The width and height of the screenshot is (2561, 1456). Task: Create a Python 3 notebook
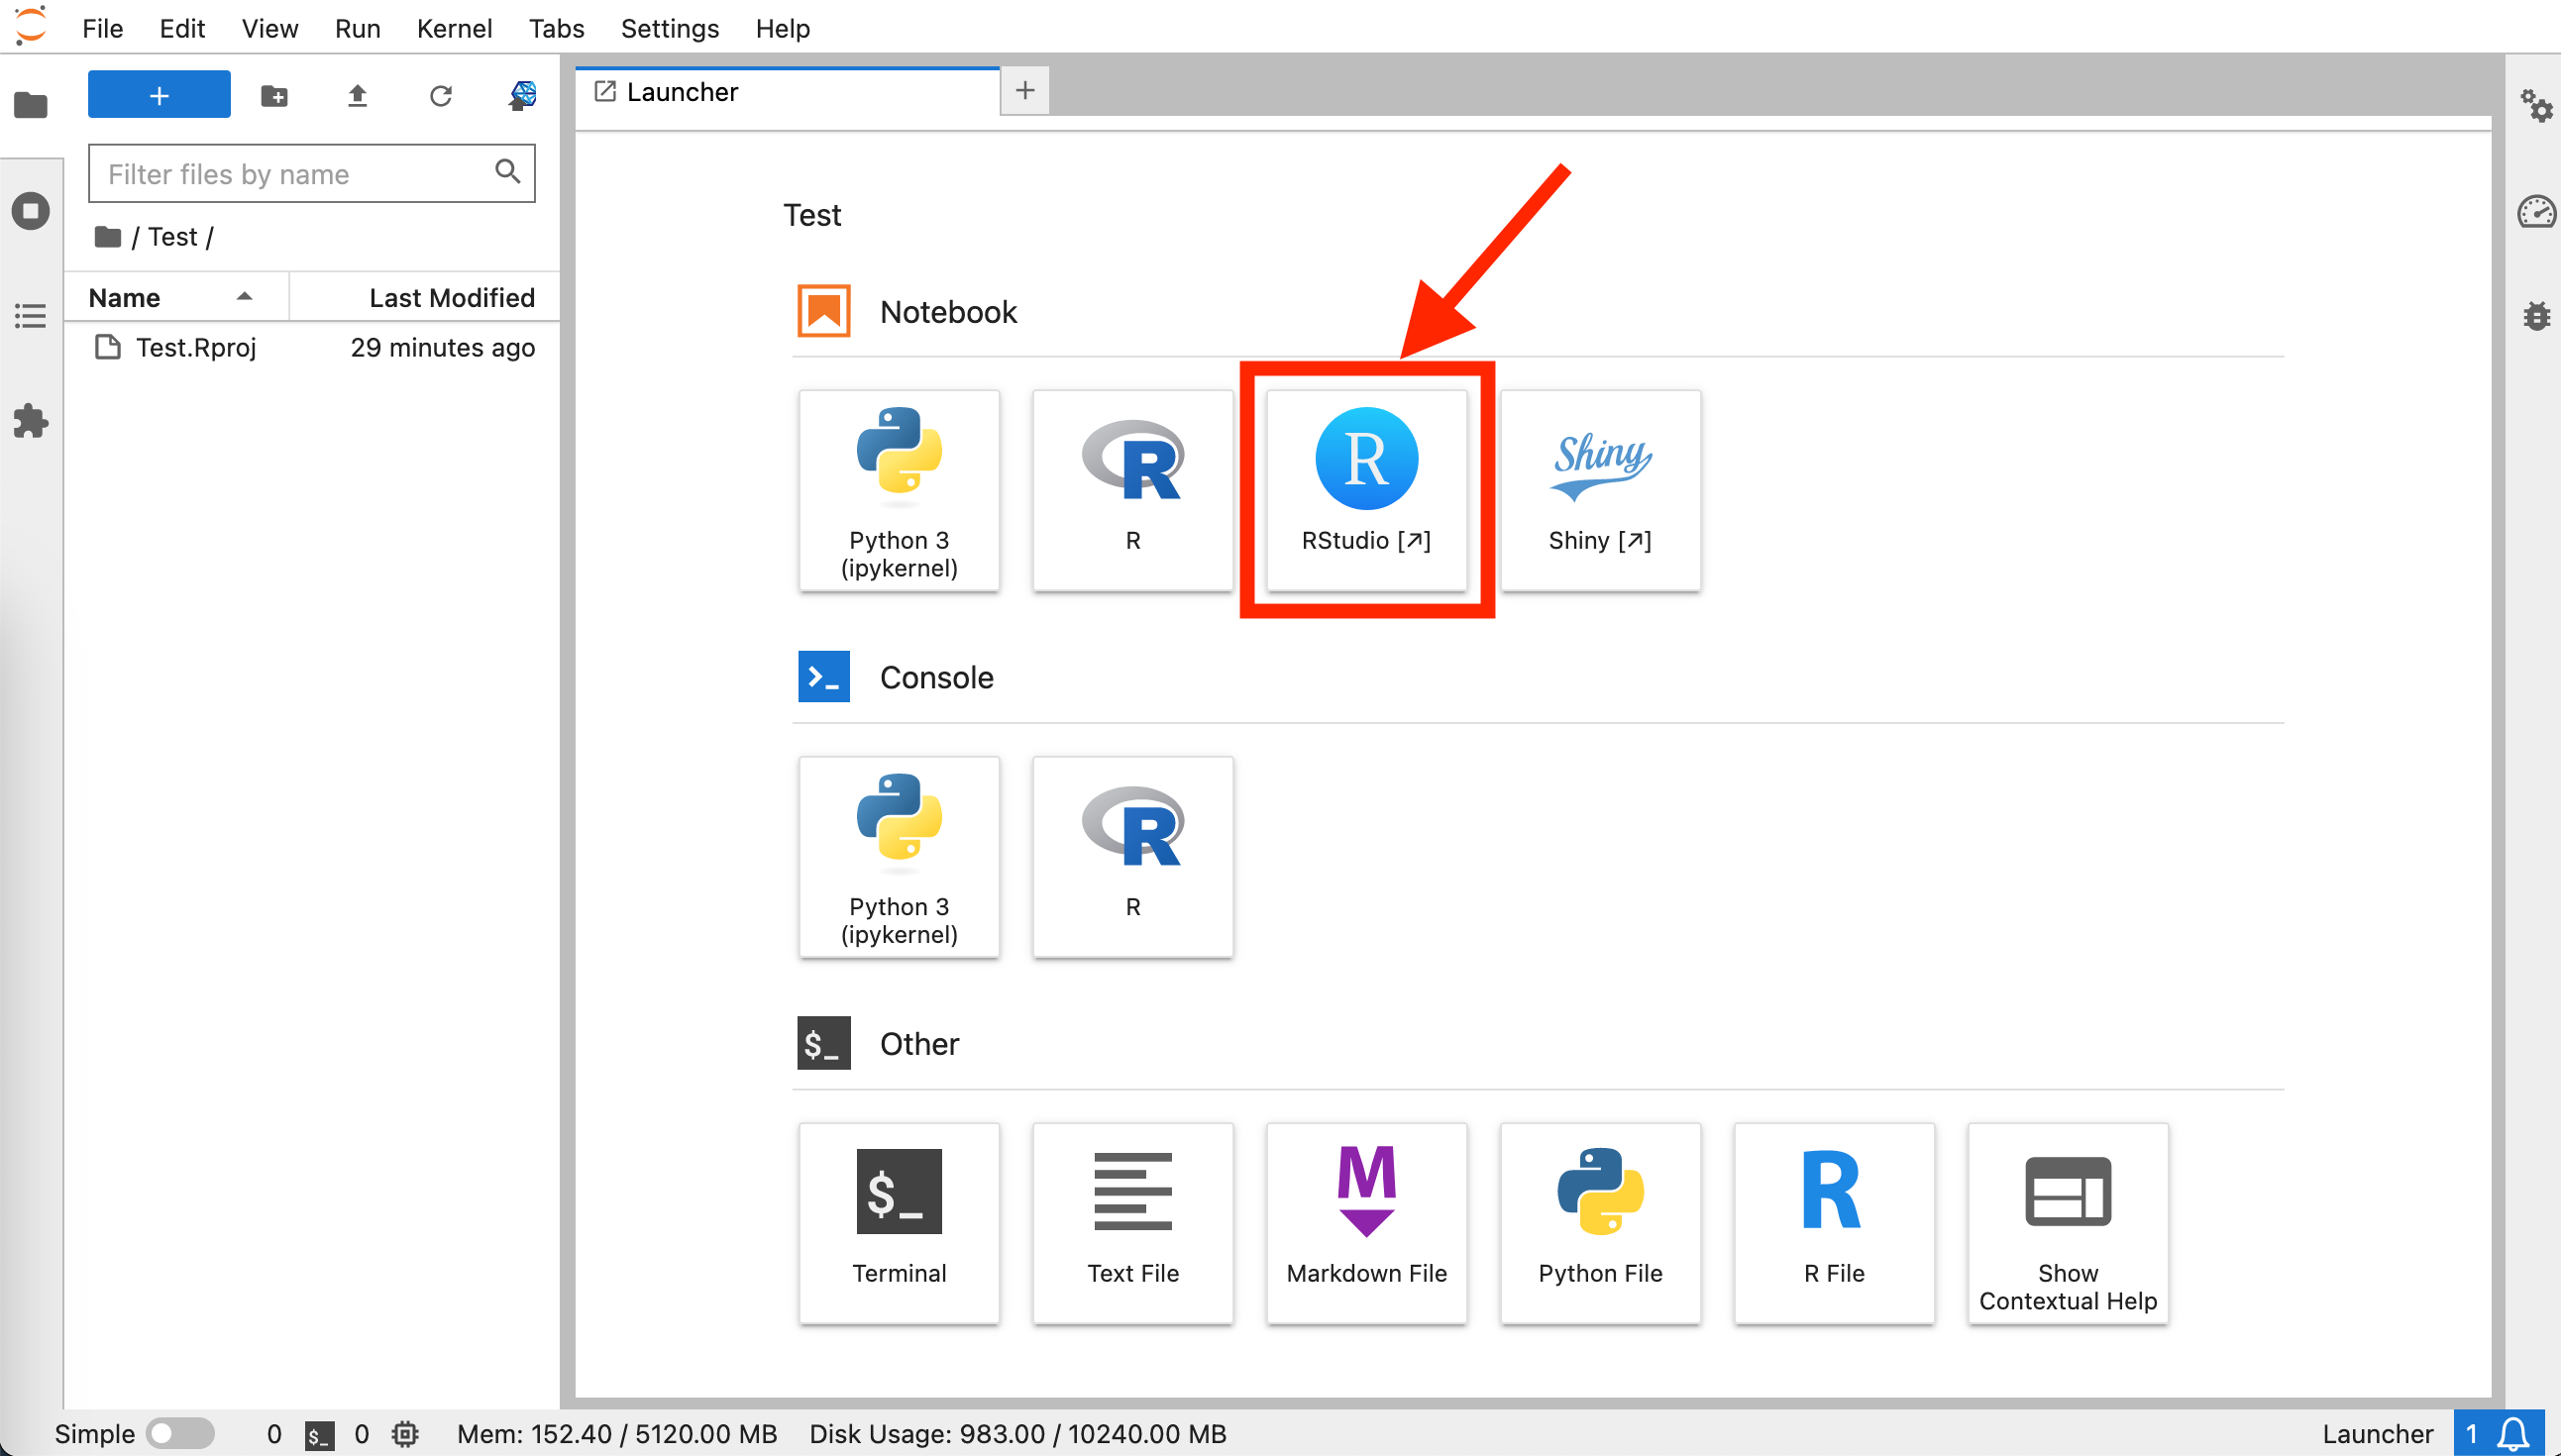click(x=899, y=490)
